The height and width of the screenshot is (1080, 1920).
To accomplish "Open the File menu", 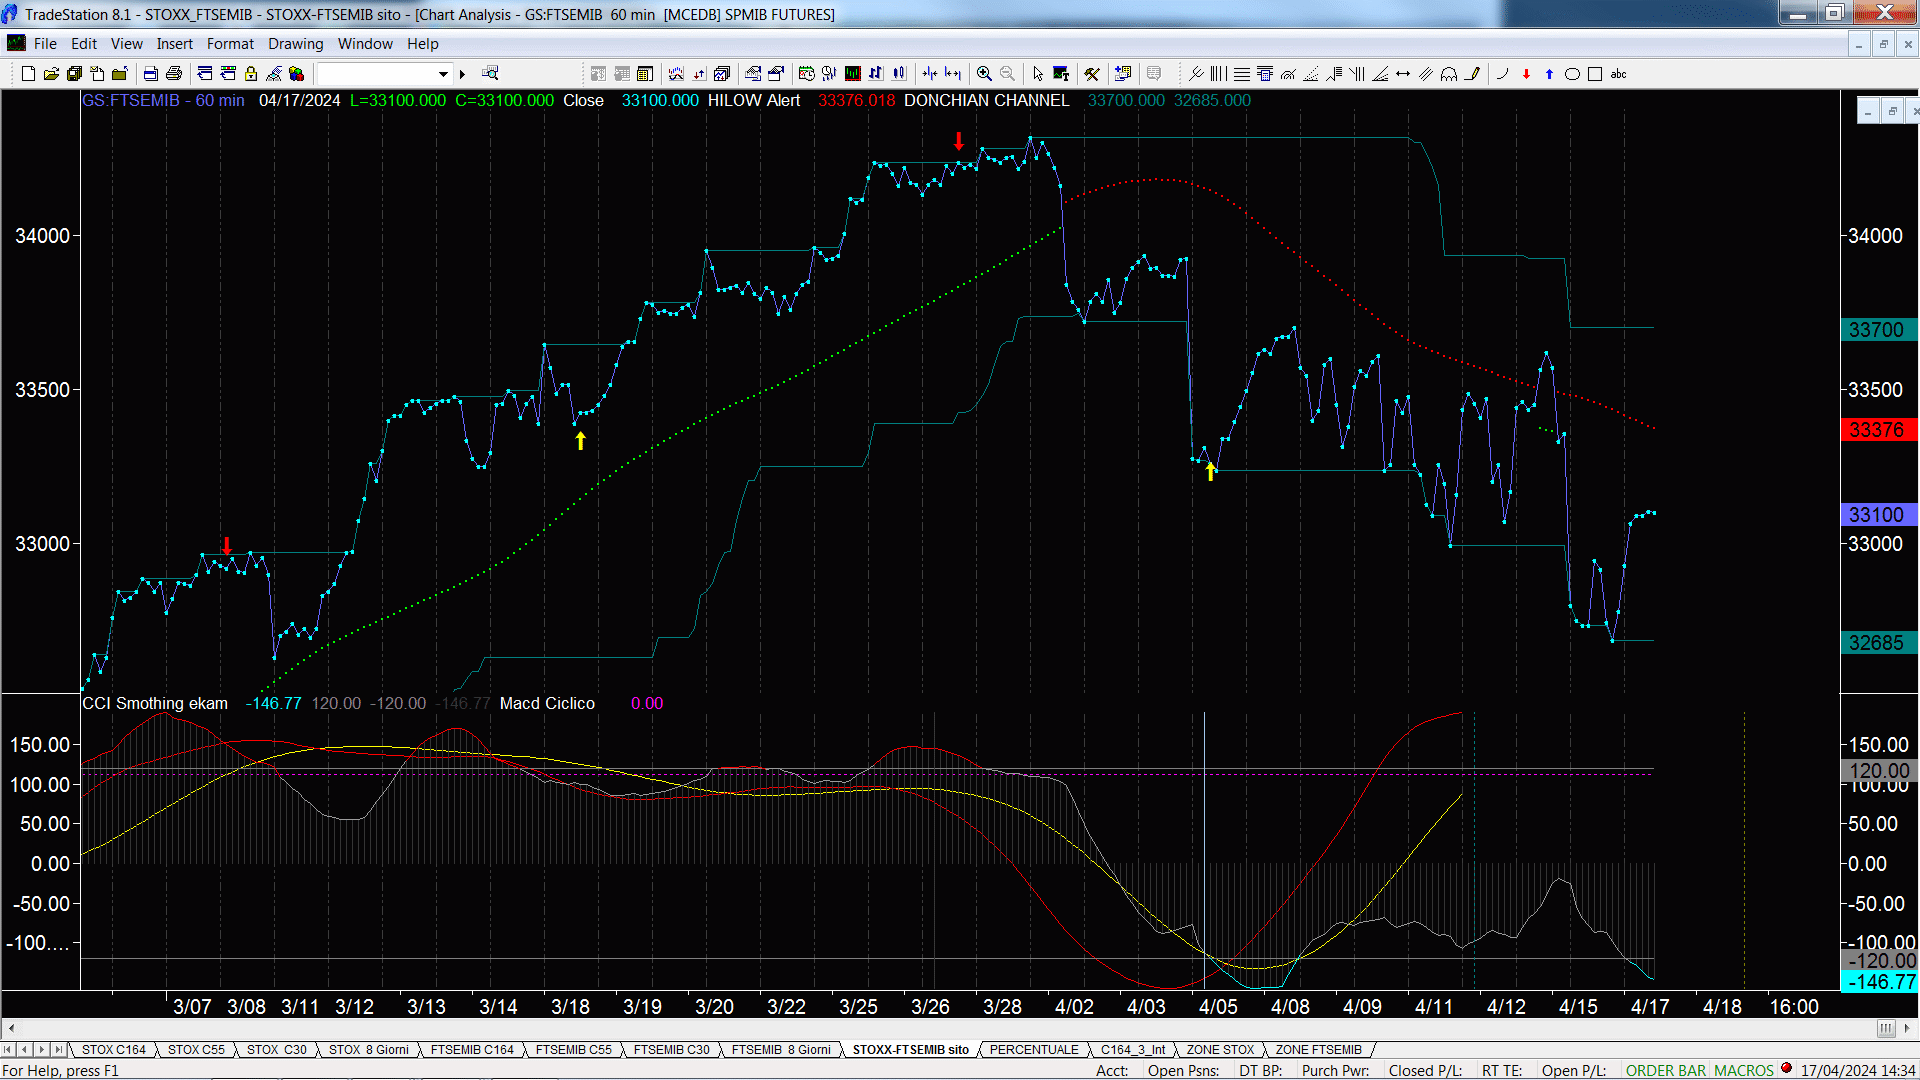I will (x=45, y=44).
